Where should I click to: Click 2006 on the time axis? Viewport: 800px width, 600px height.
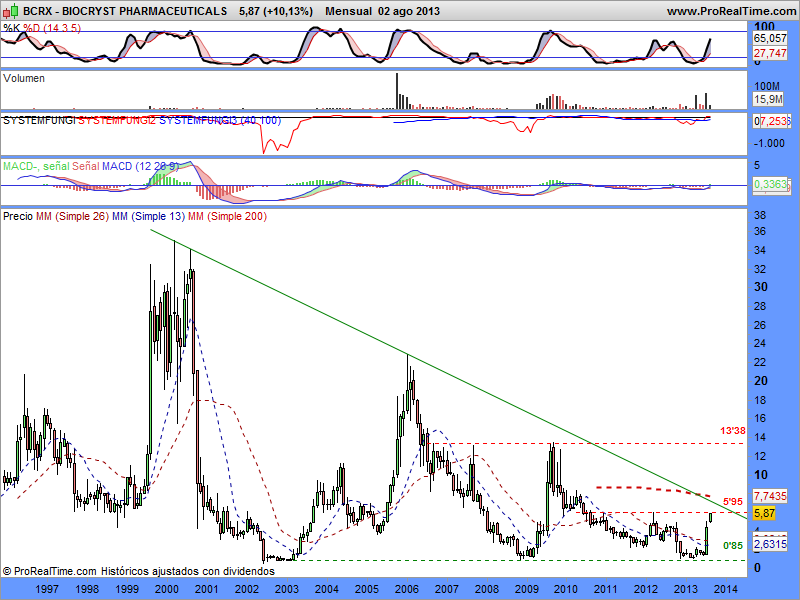tap(406, 590)
